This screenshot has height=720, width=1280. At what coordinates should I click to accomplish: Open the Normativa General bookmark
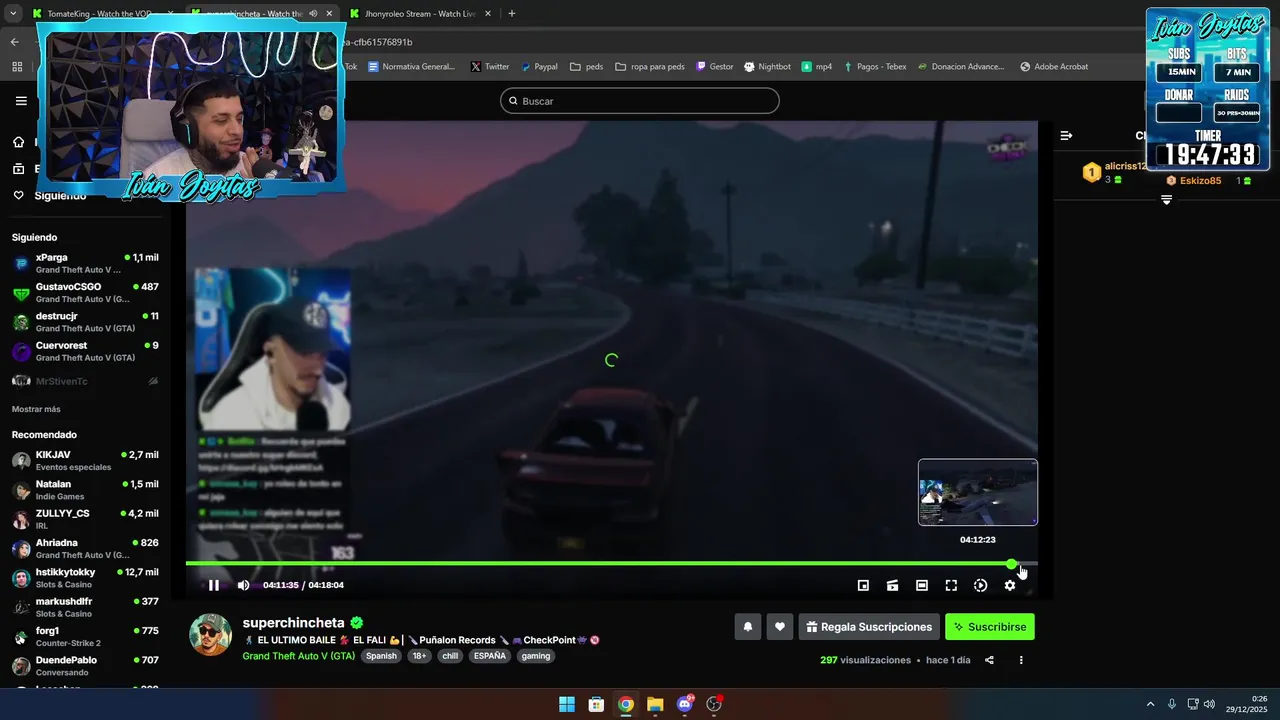(x=411, y=67)
